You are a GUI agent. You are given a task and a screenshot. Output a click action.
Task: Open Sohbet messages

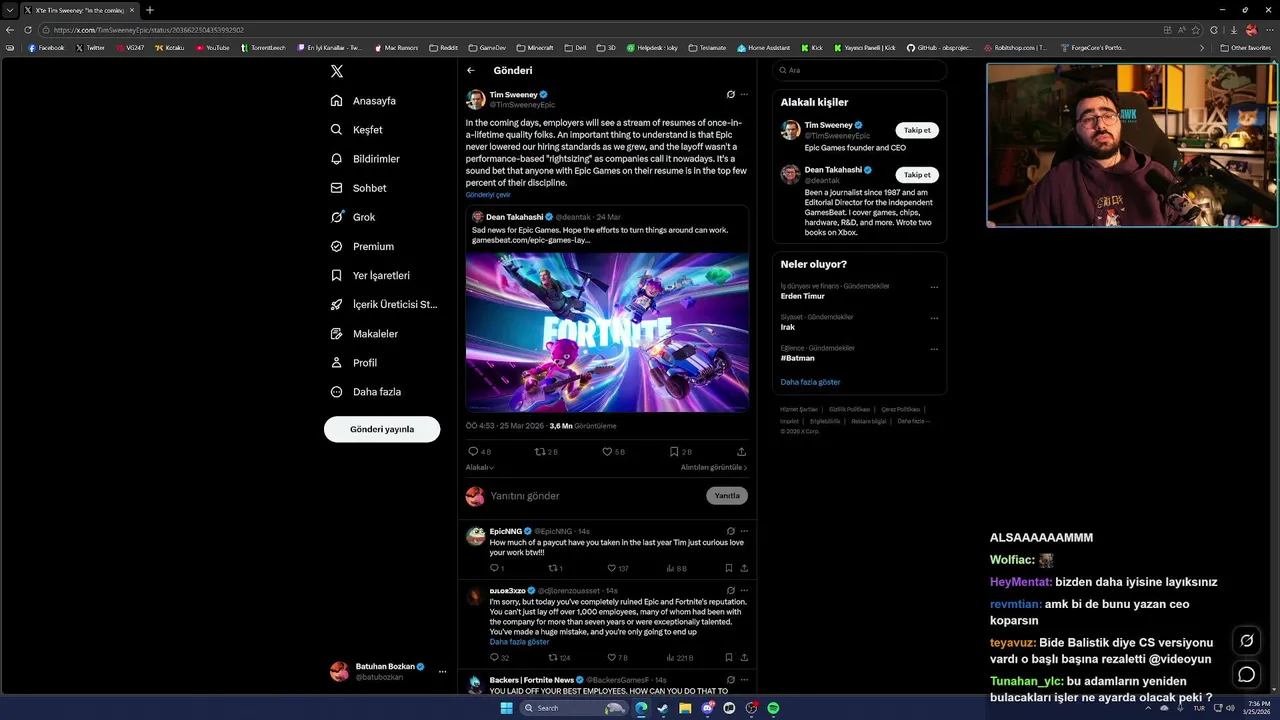point(358,188)
